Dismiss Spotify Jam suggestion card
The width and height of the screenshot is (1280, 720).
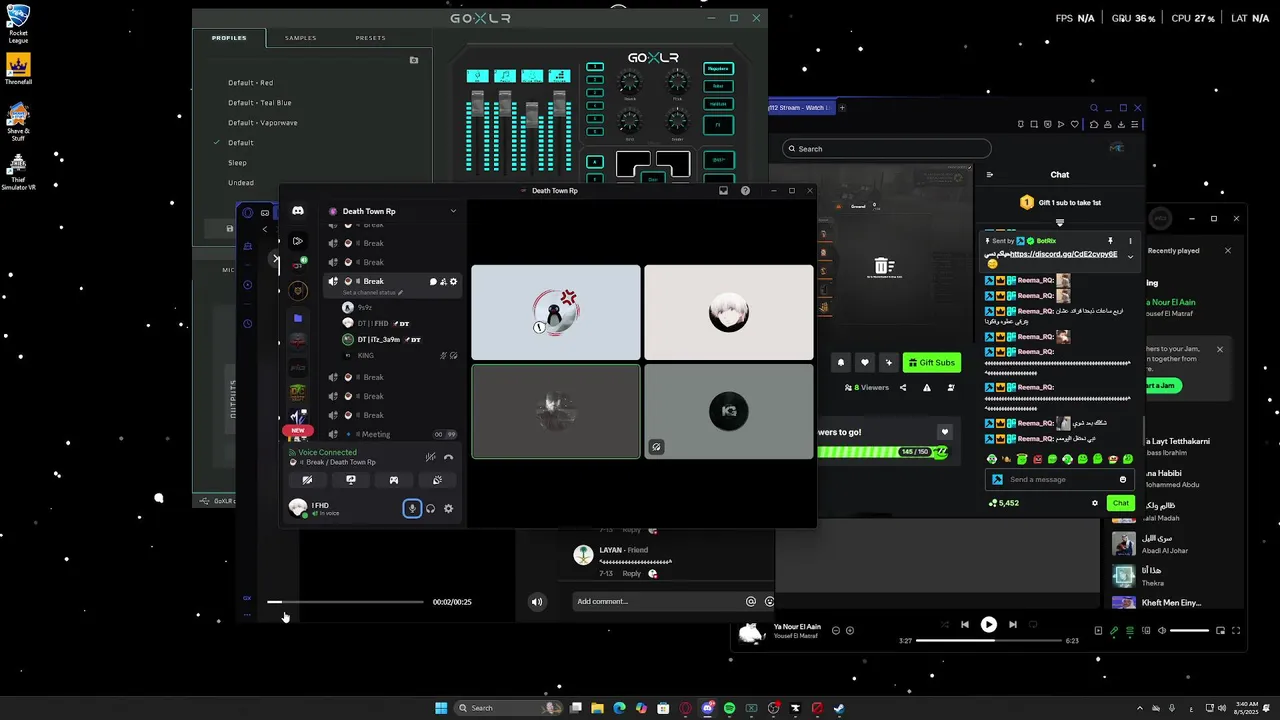(x=1220, y=350)
